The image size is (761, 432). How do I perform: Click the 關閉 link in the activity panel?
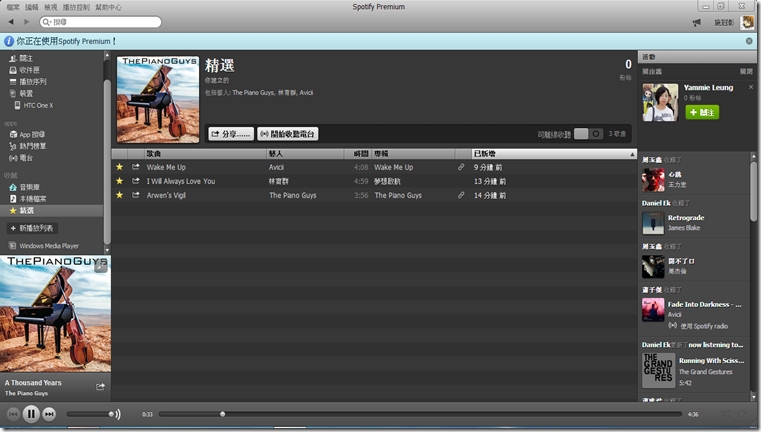pos(746,72)
